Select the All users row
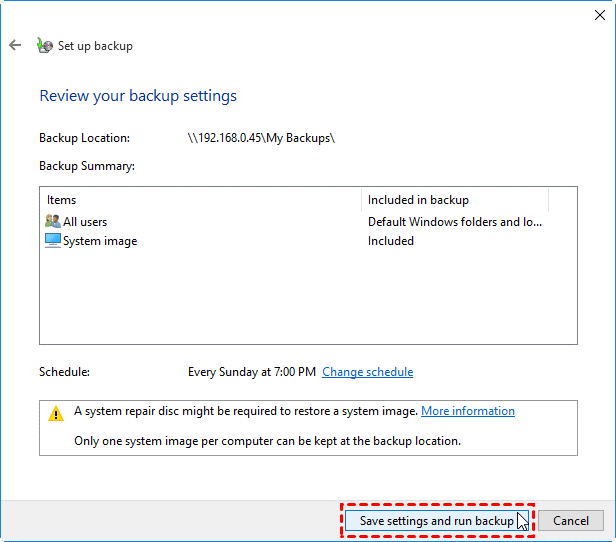This screenshot has width=616, height=542. coord(86,222)
